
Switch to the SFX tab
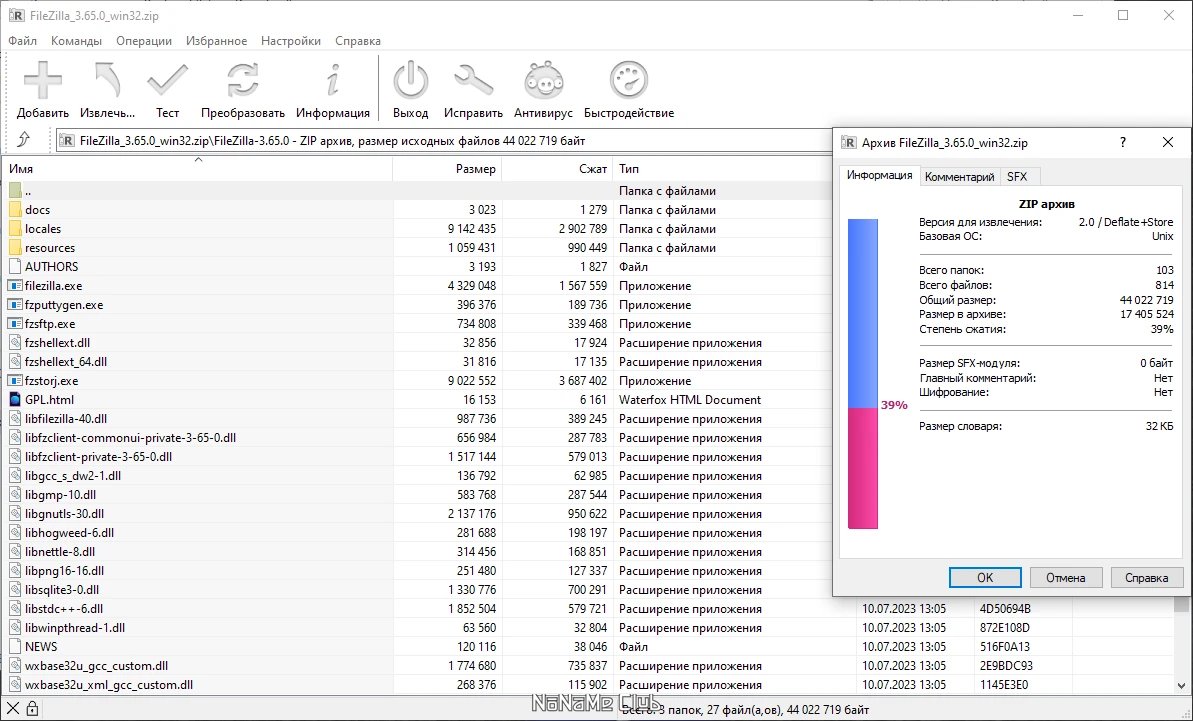click(x=1016, y=176)
